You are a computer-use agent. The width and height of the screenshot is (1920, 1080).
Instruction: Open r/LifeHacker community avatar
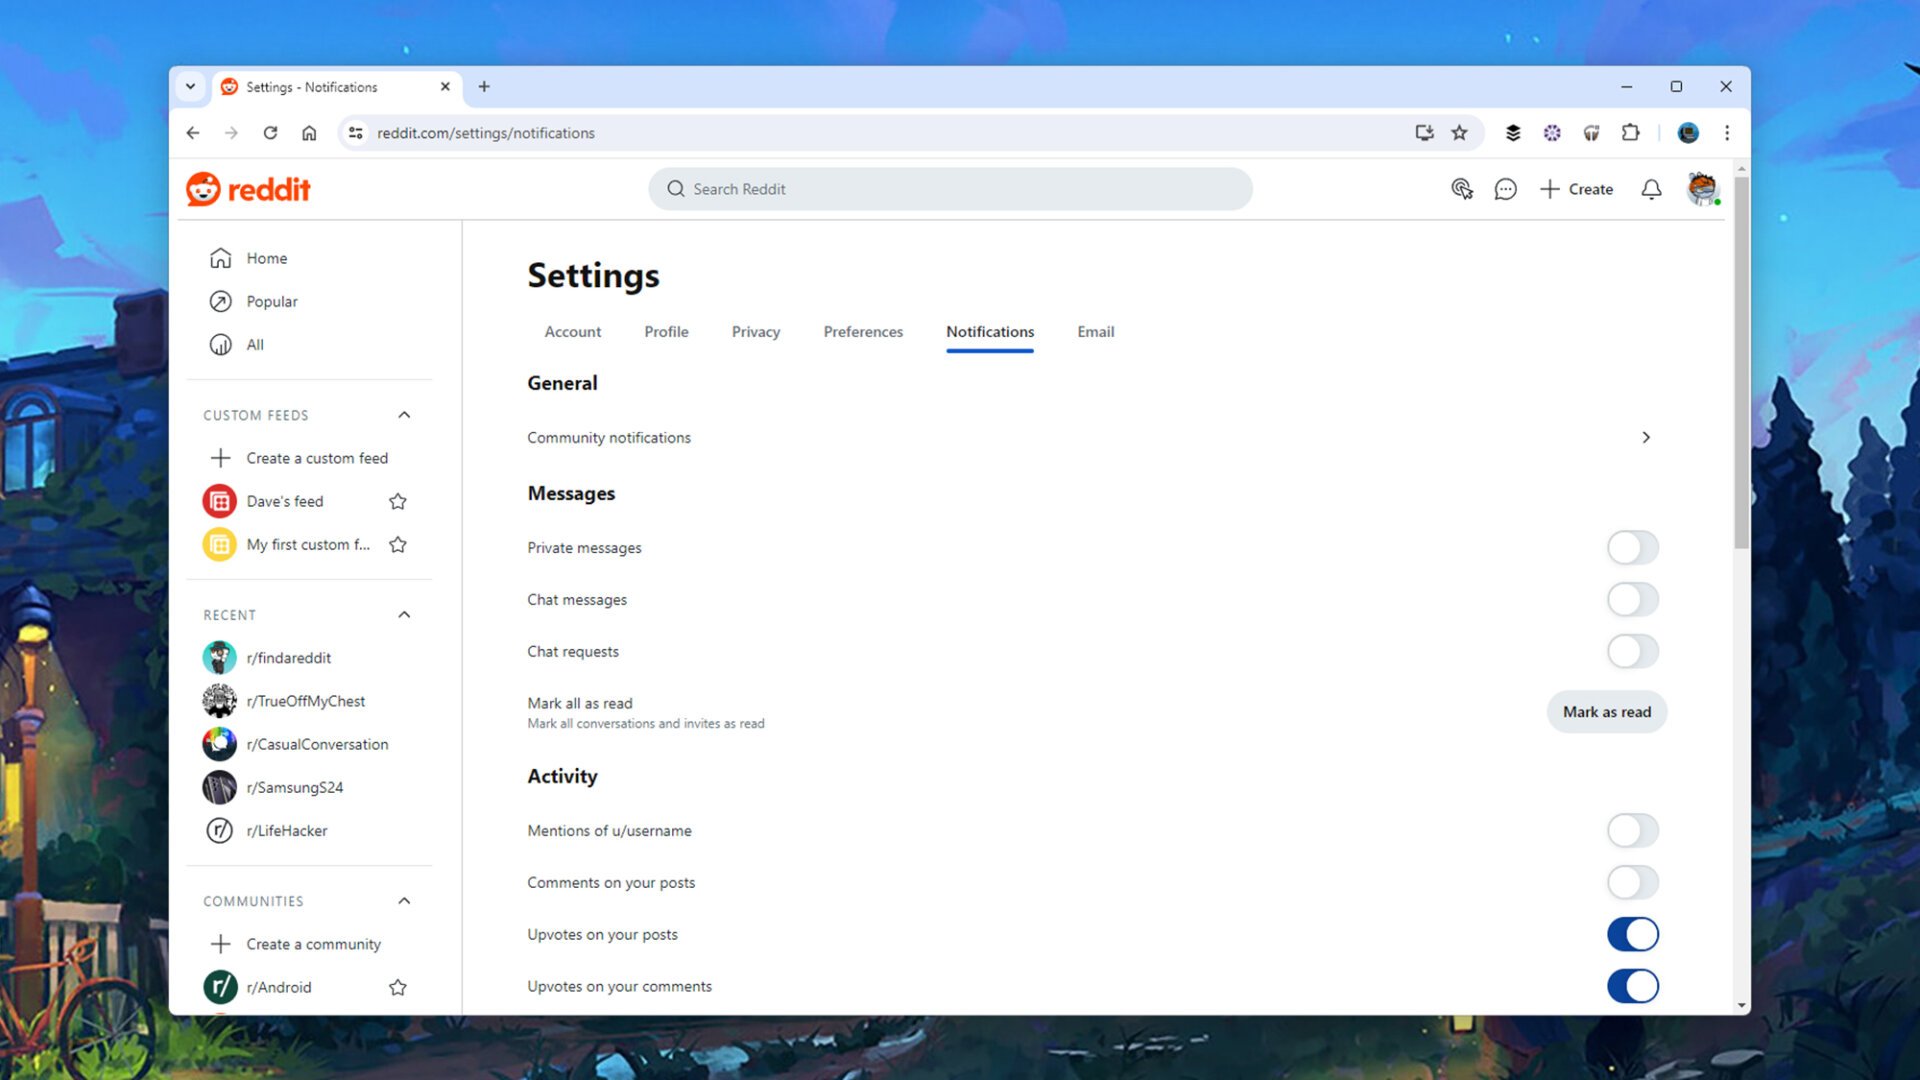220,830
